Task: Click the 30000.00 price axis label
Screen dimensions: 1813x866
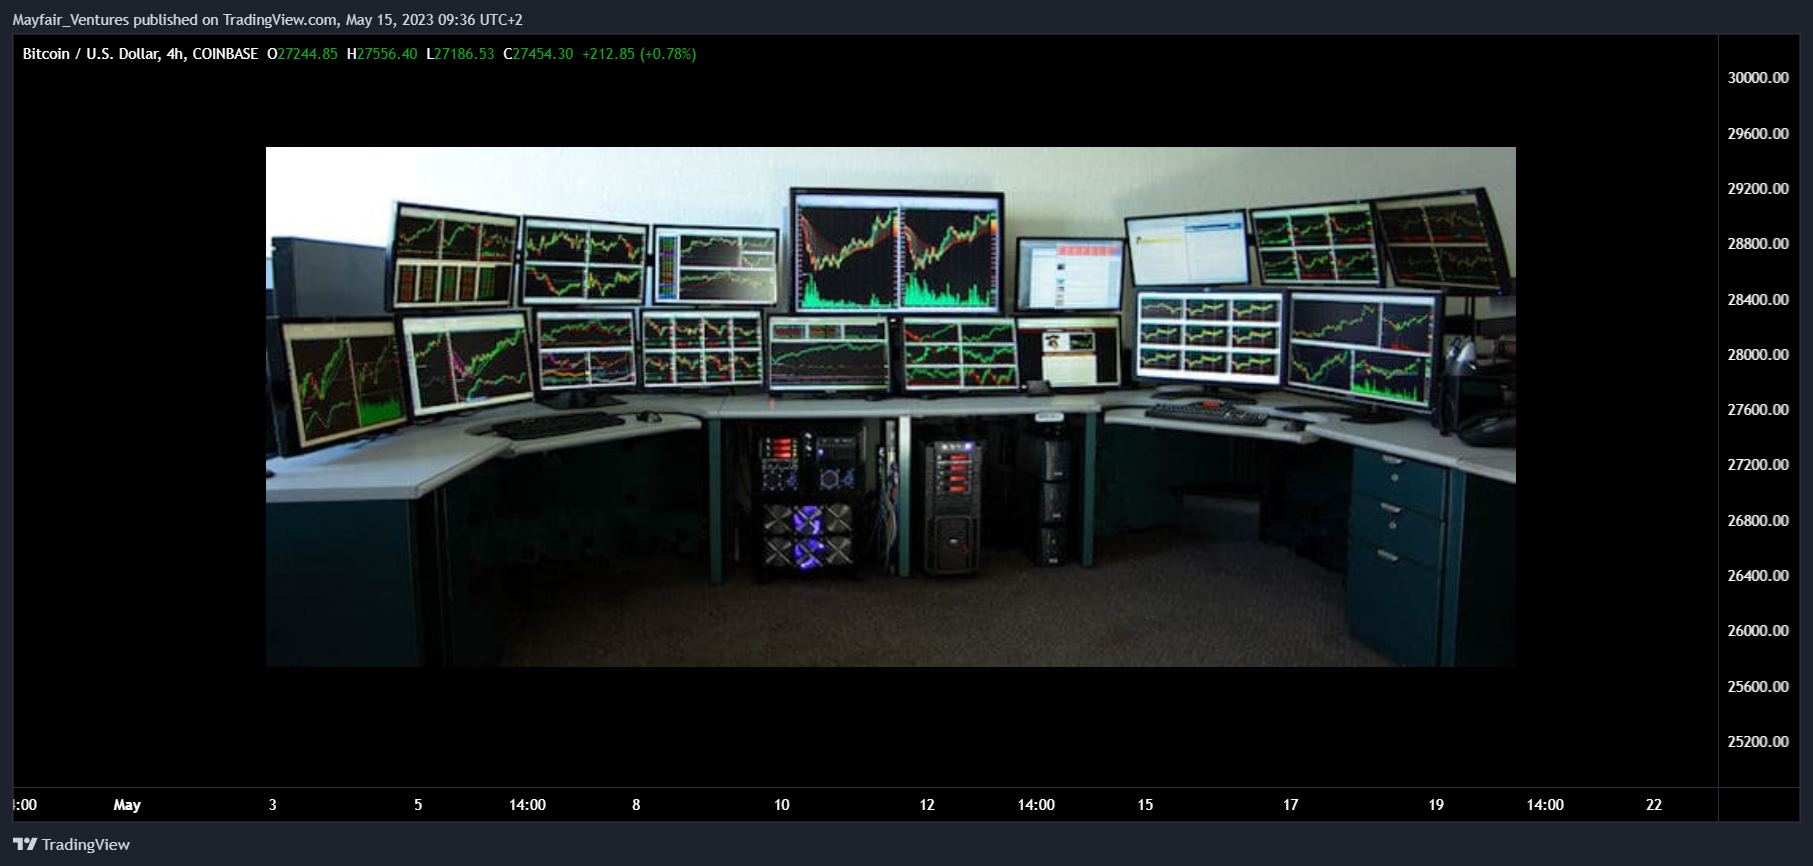Action: (1758, 78)
